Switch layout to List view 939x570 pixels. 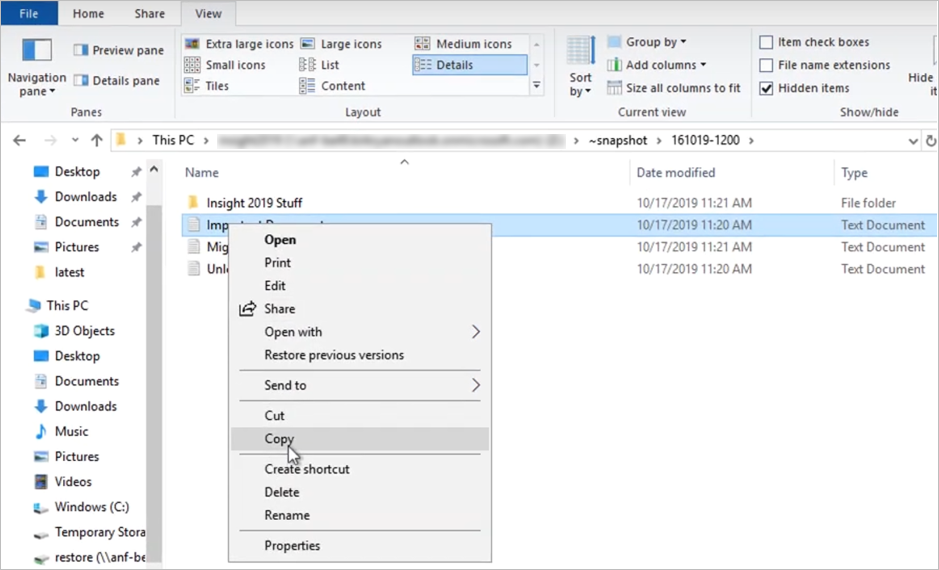click(x=319, y=65)
